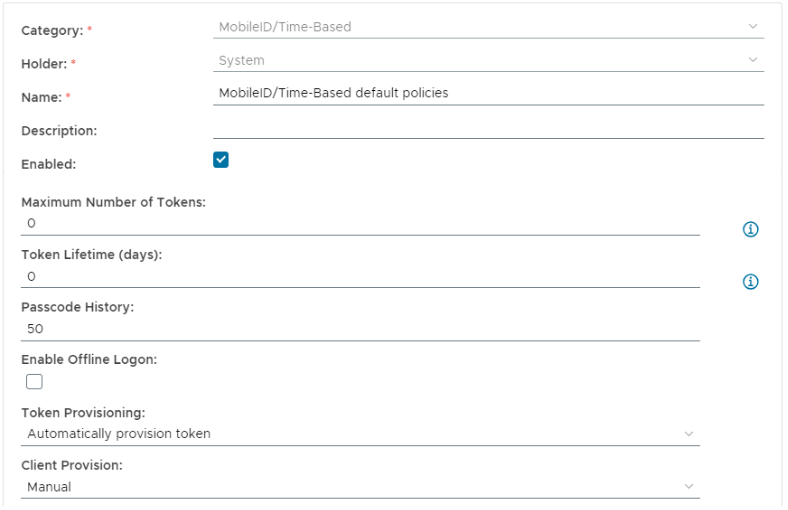Click the Holder dropdown chevron arrow
788x510 pixels.
pos(753,60)
